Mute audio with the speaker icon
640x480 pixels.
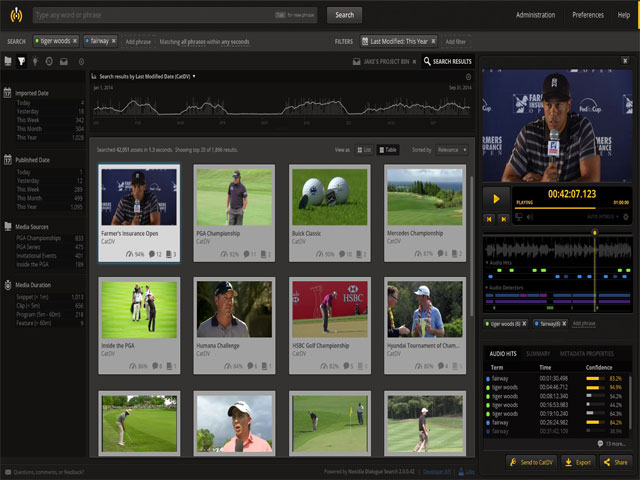point(530,217)
